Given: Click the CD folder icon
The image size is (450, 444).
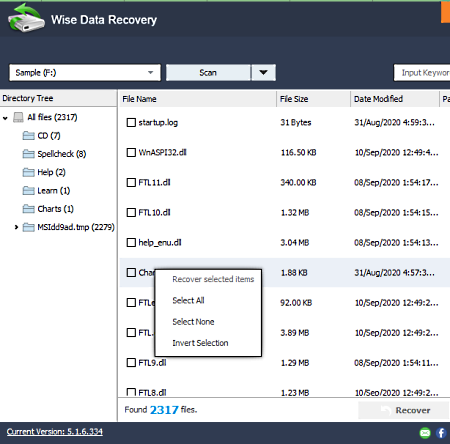Looking at the screenshot, I should 28,136.
